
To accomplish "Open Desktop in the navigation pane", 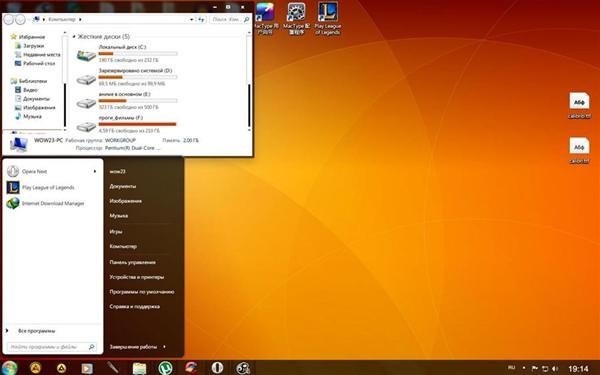I will point(35,64).
